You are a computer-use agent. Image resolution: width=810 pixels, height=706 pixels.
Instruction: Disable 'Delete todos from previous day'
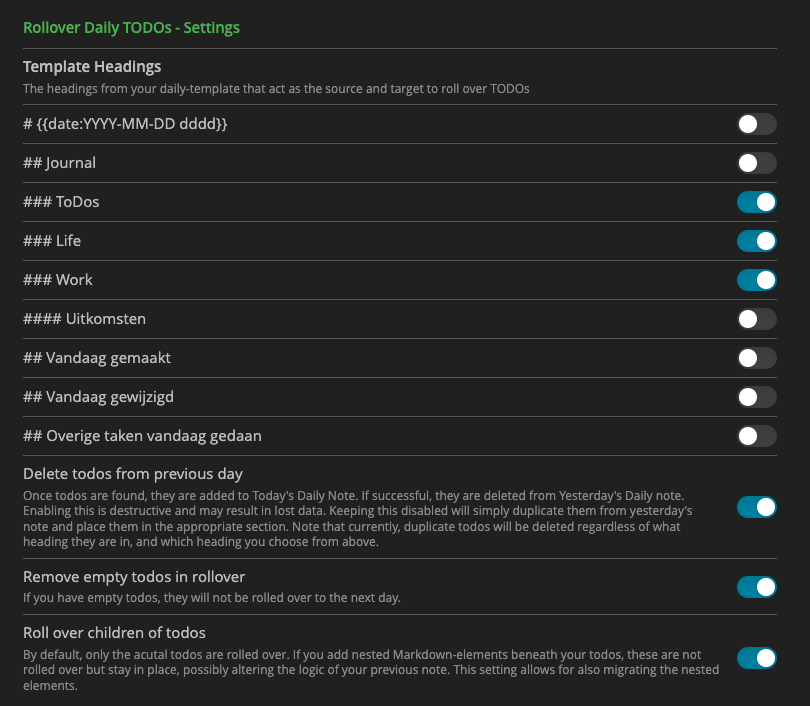click(x=757, y=507)
